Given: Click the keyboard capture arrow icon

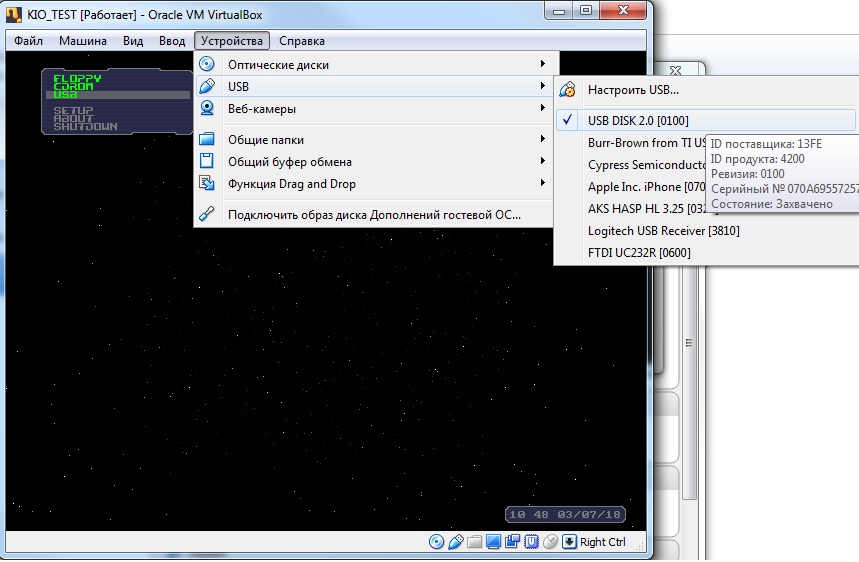Looking at the screenshot, I should click(569, 542).
